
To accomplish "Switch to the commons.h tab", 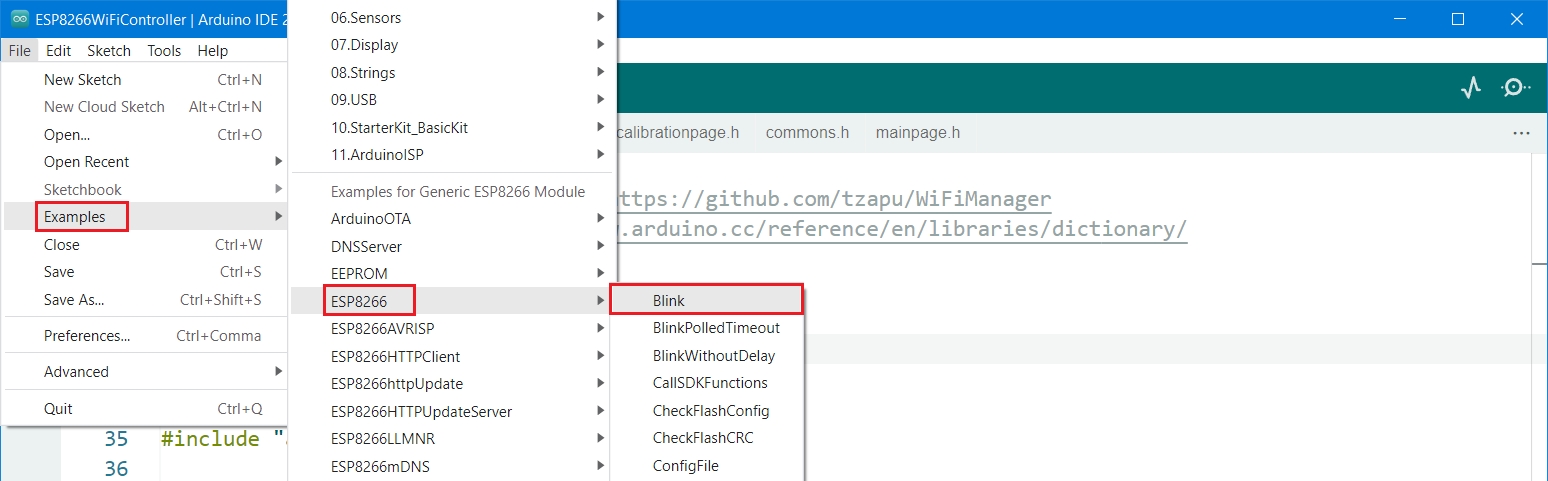I will (806, 132).
